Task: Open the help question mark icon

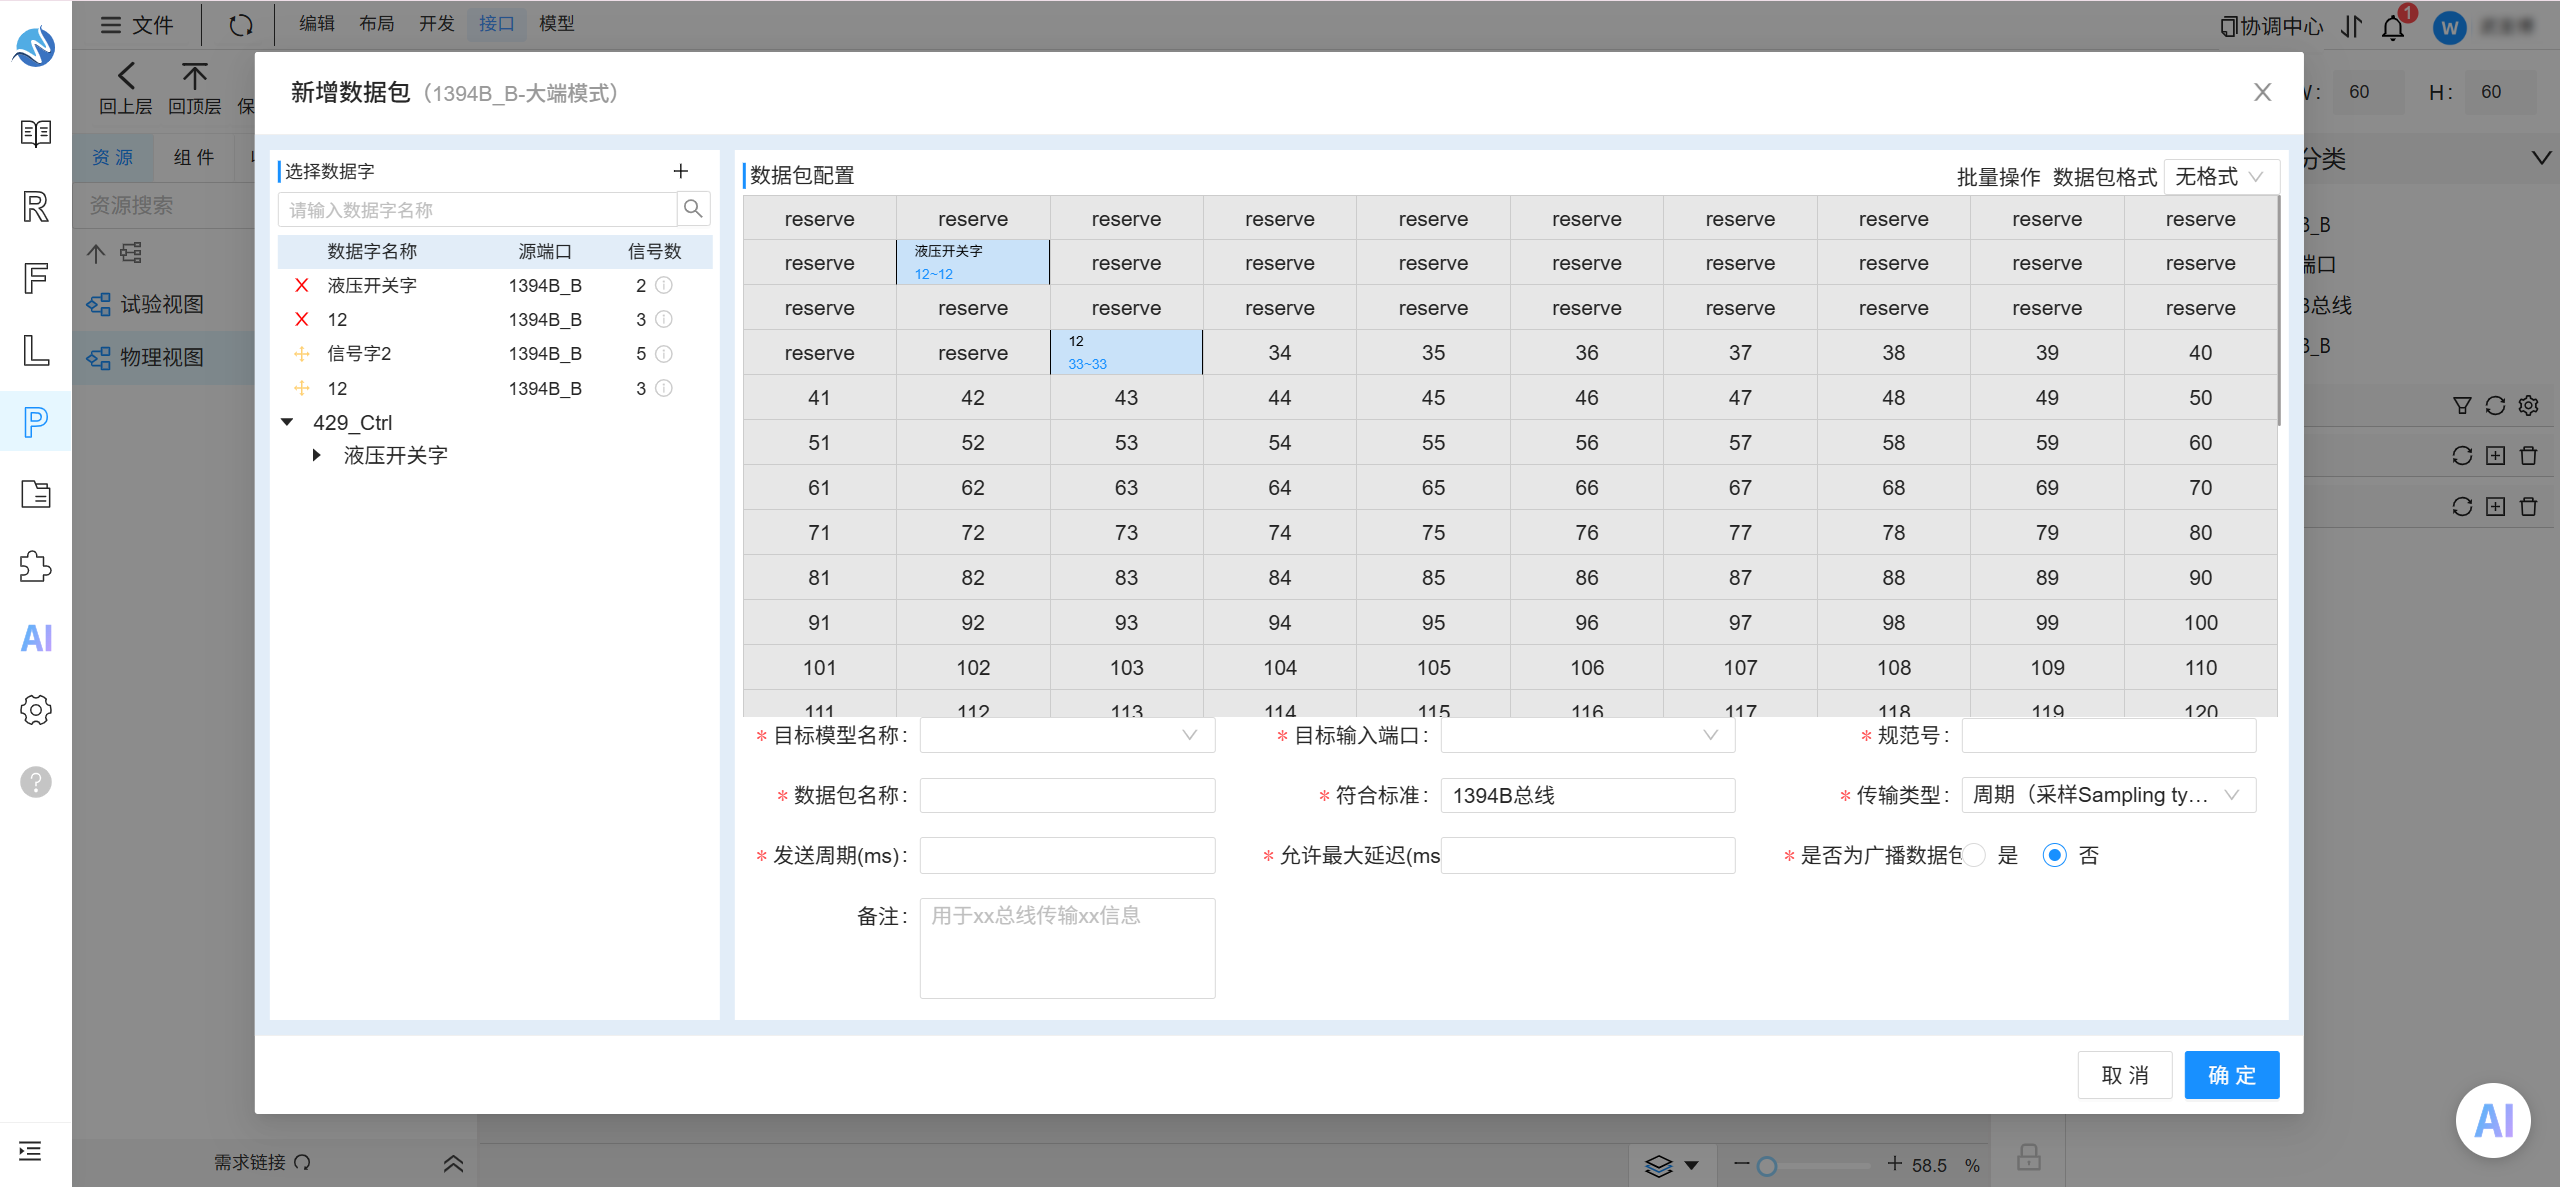Action: [x=36, y=782]
